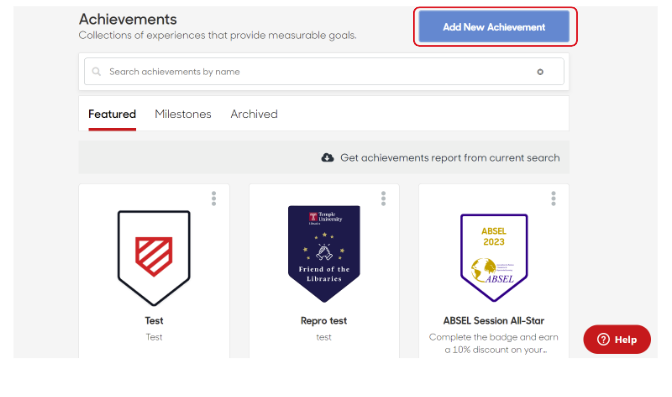Open the Test achievement title

pyautogui.click(x=154, y=321)
